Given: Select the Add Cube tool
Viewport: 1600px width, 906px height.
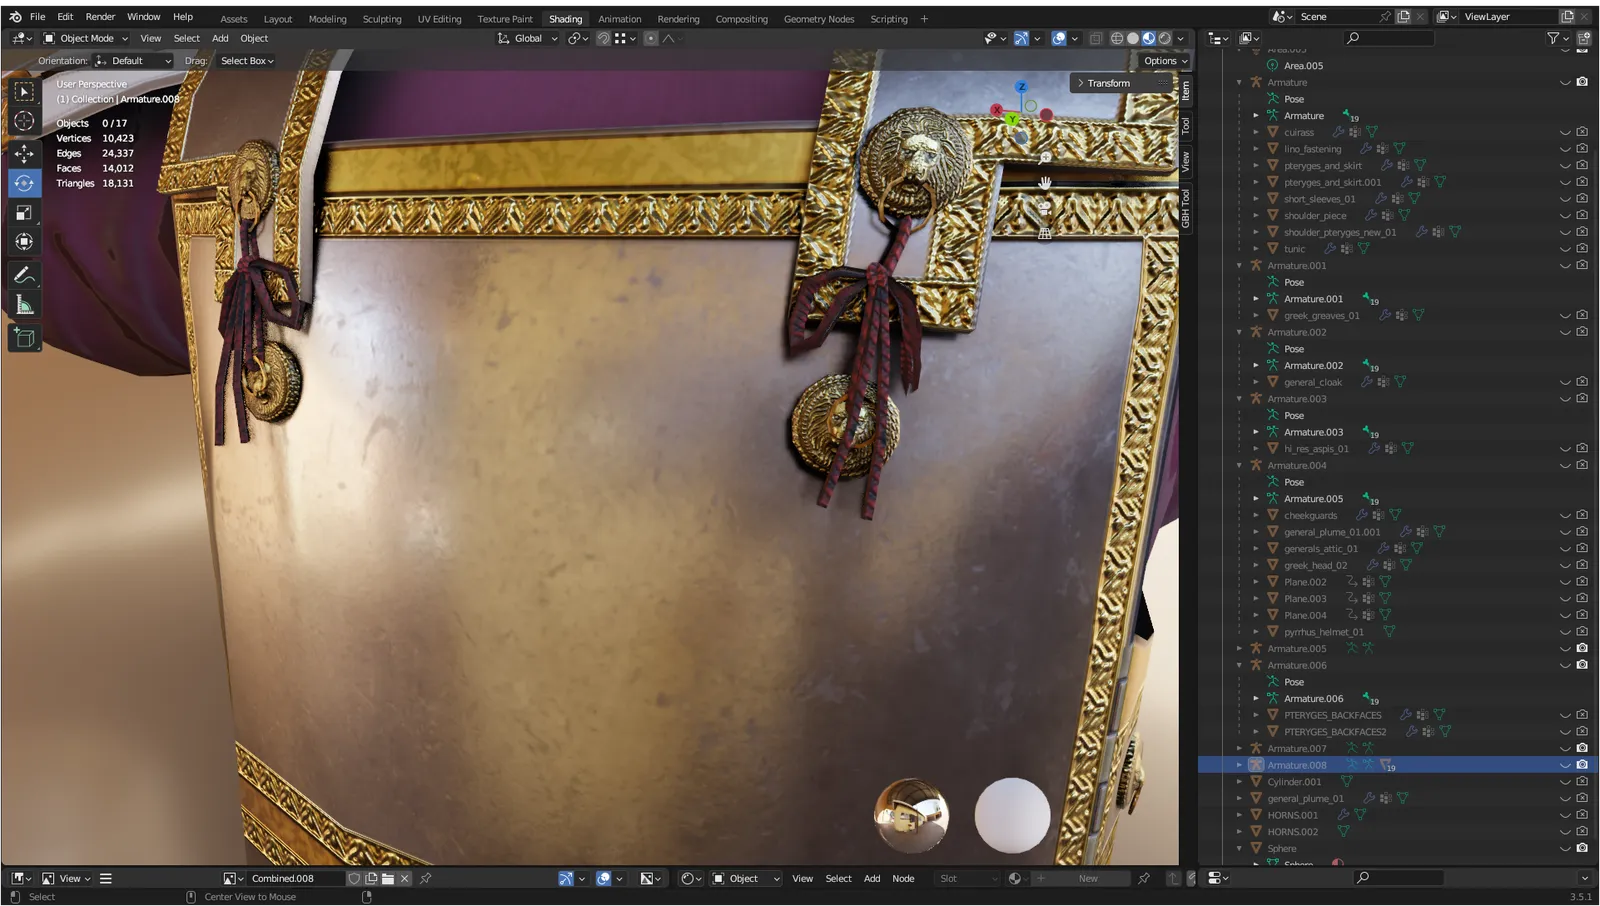Looking at the screenshot, I should [x=24, y=338].
